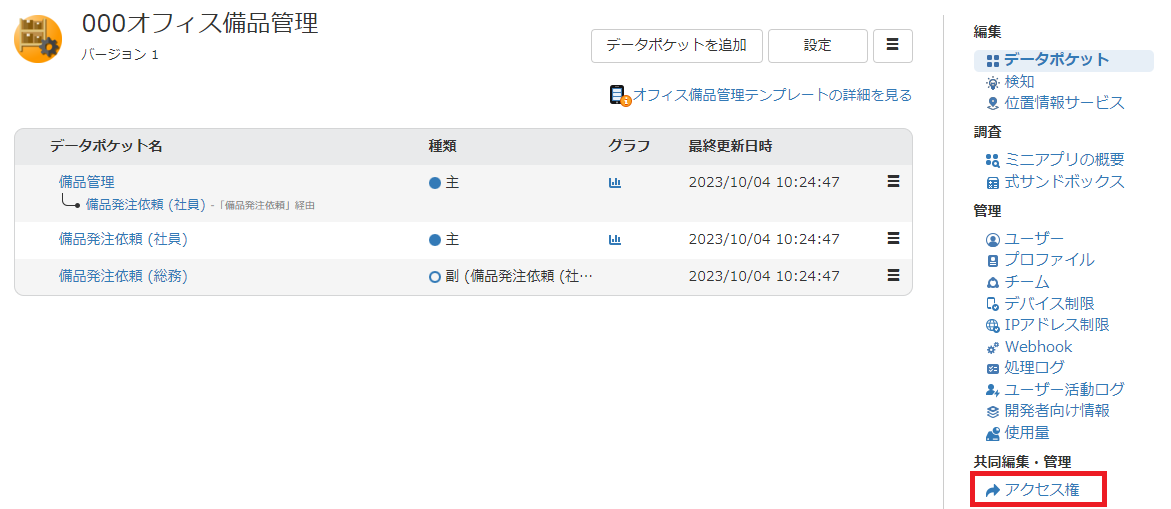Screen dimensions: 1171x509
Task: Open row menu for 備品発注依頼 (総務)
Action: pos(893,275)
